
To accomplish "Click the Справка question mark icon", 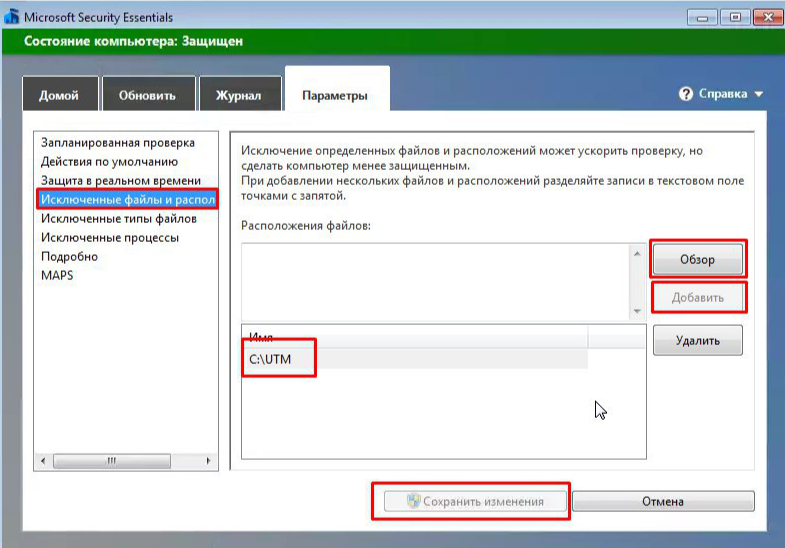I will point(685,94).
